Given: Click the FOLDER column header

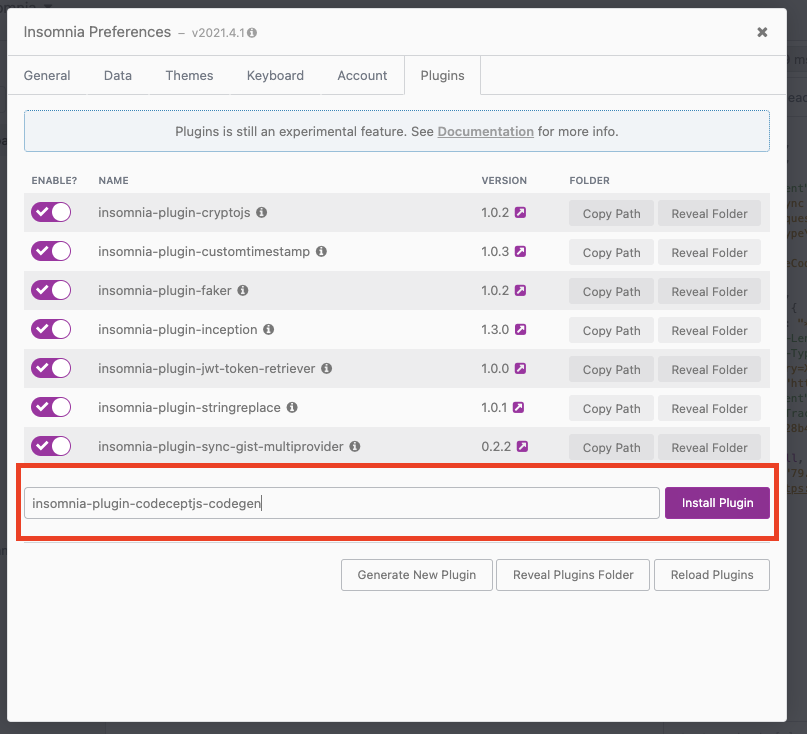Looking at the screenshot, I should [589, 181].
